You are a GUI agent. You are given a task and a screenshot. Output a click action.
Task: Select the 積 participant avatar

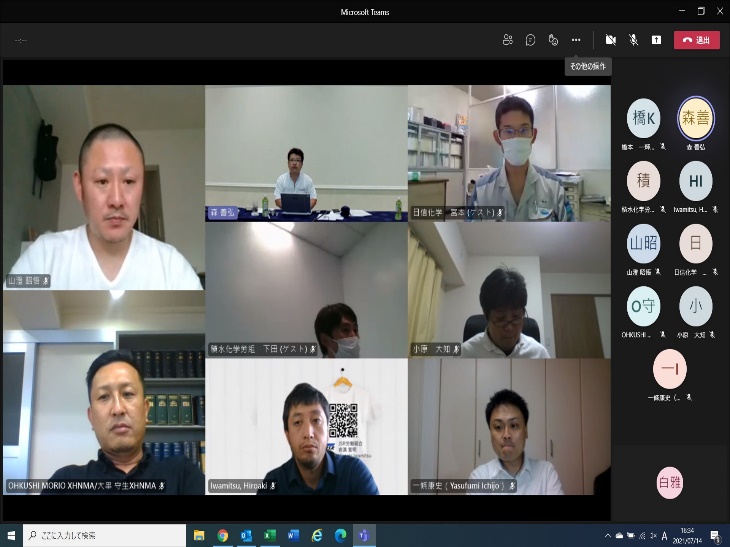[x=643, y=181]
